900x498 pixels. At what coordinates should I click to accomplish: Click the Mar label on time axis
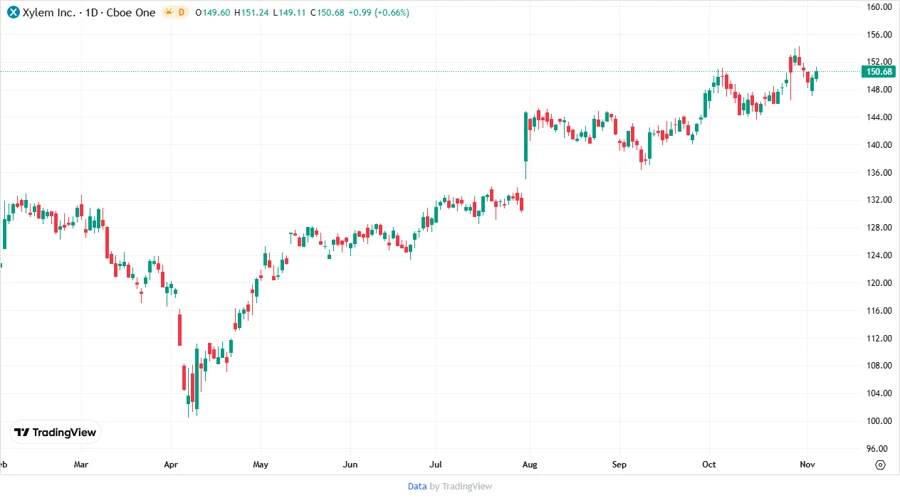tap(81, 464)
